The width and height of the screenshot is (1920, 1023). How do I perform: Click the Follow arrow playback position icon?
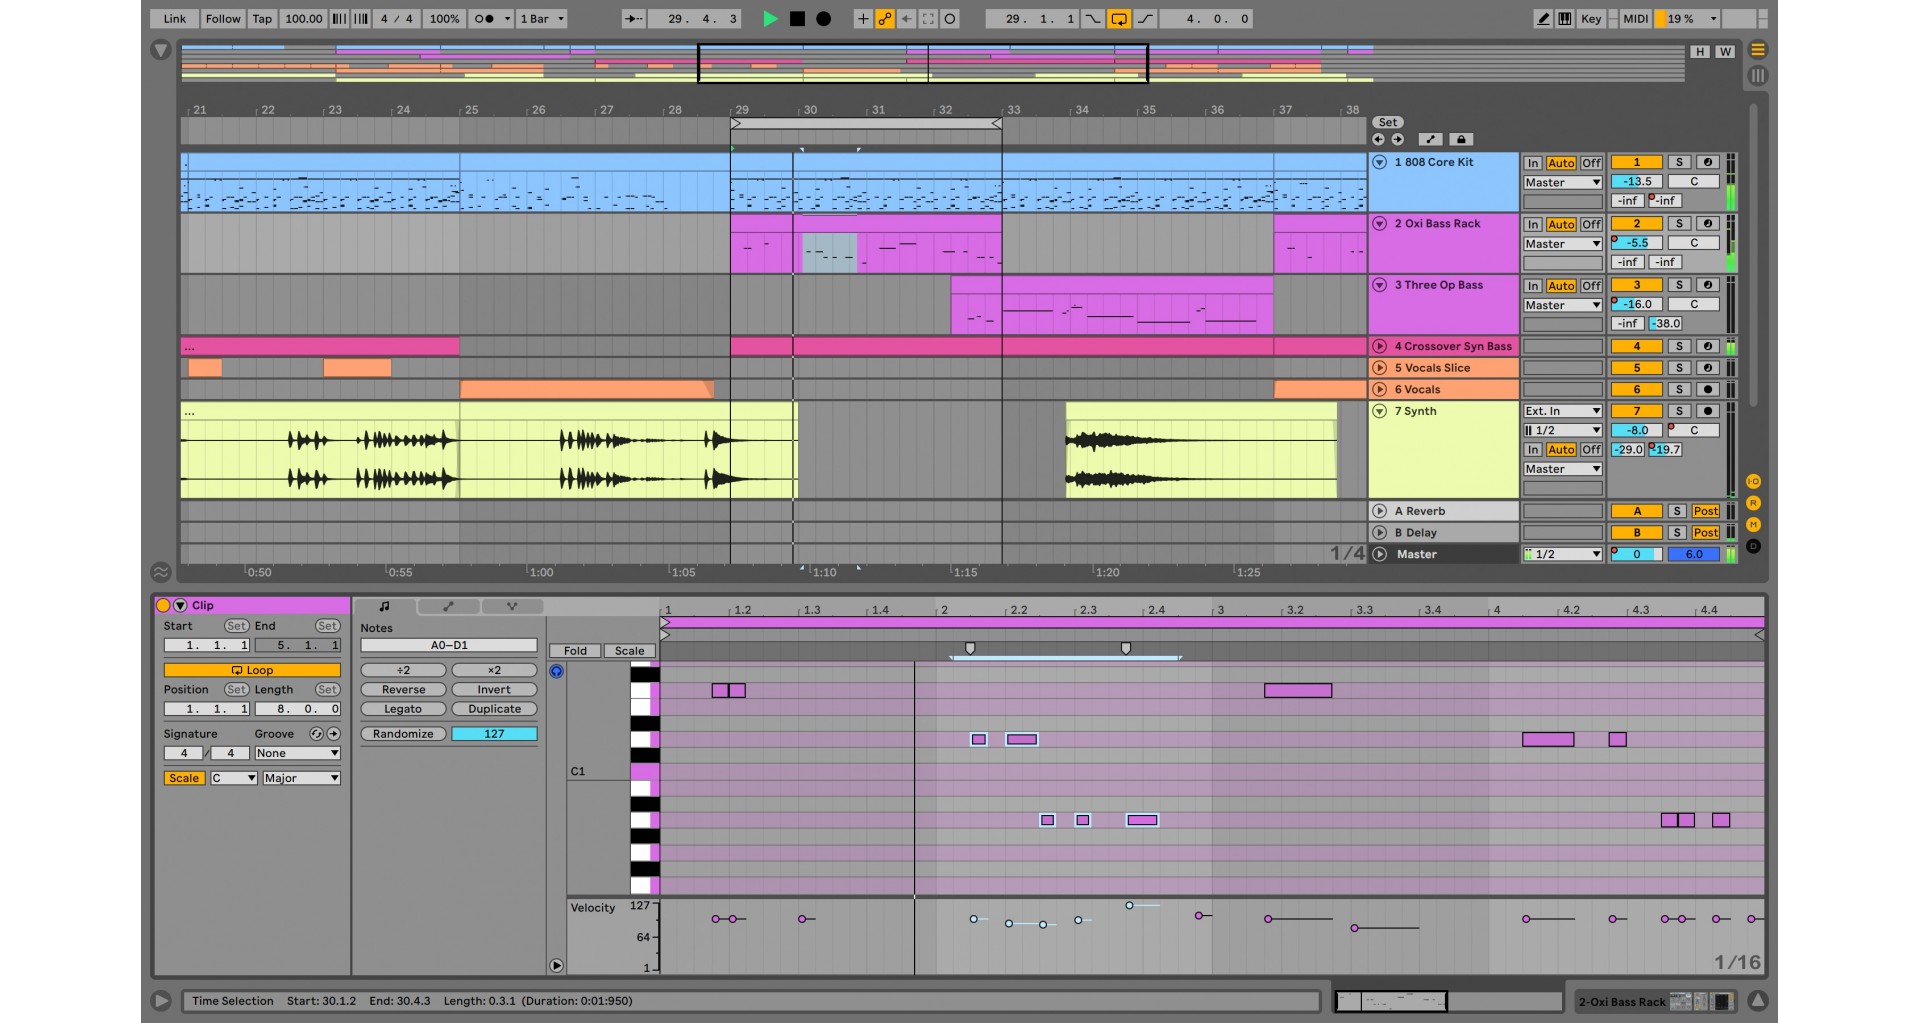(x=633, y=19)
